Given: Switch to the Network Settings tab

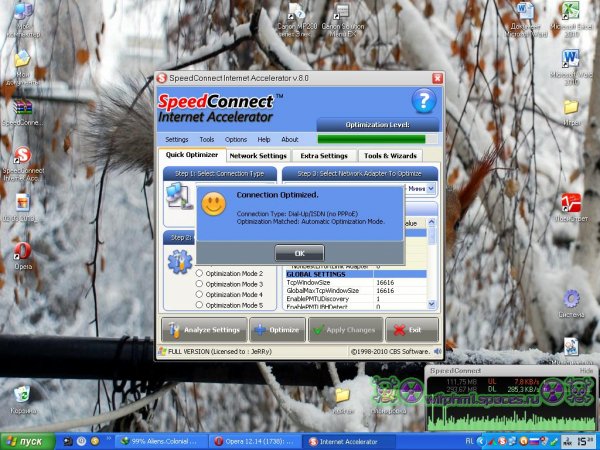Looking at the screenshot, I should coord(258,156).
